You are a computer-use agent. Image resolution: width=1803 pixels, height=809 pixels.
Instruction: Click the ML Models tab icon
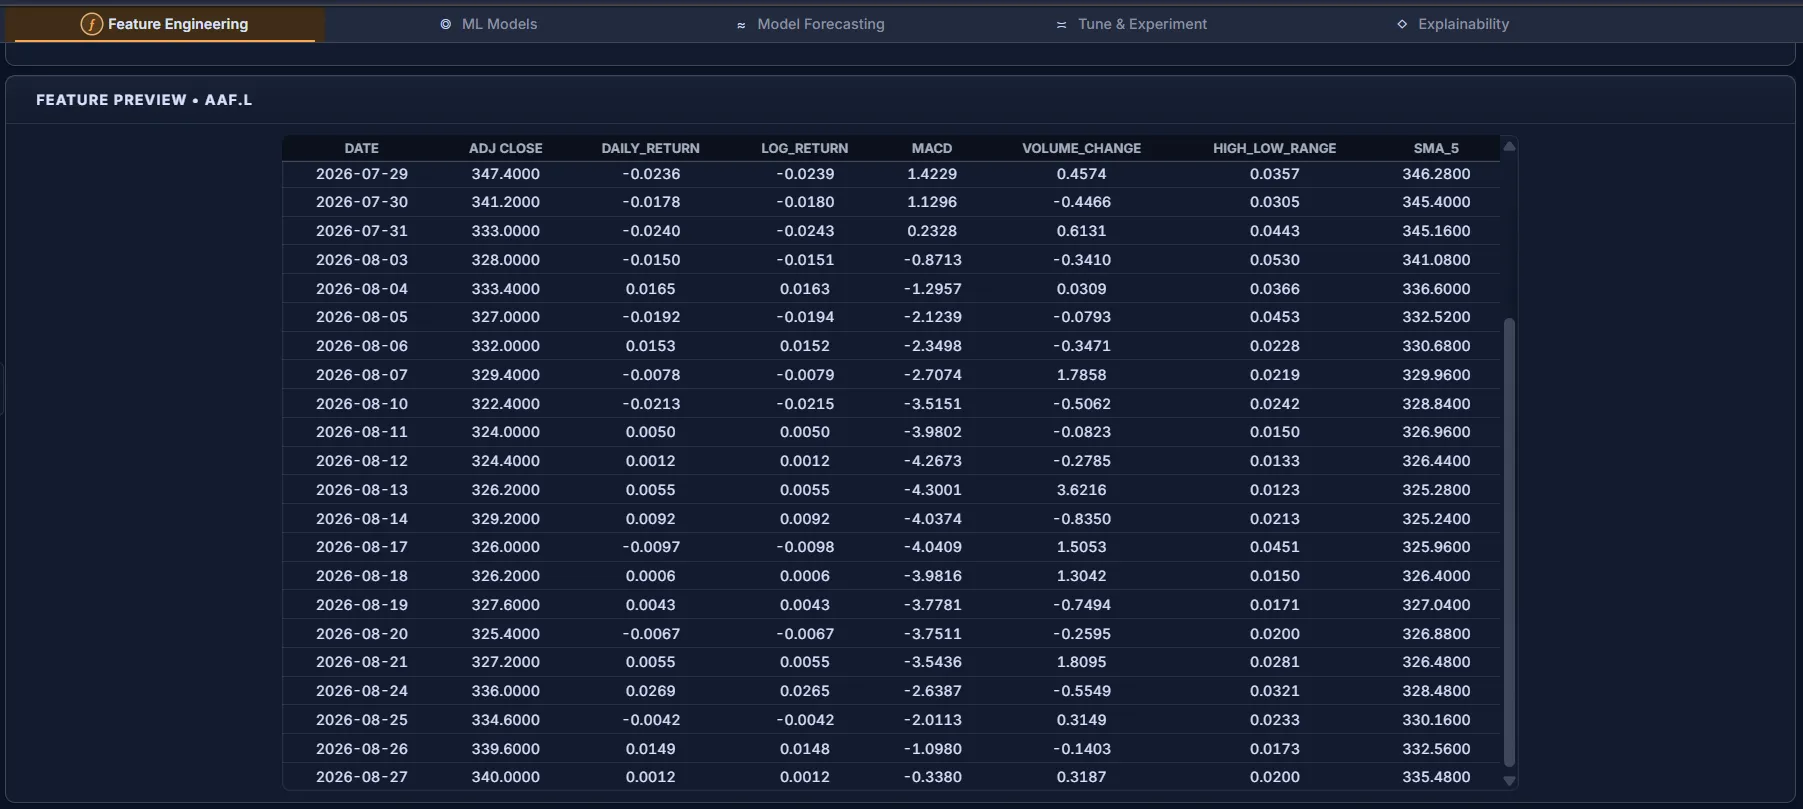point(446,24)
